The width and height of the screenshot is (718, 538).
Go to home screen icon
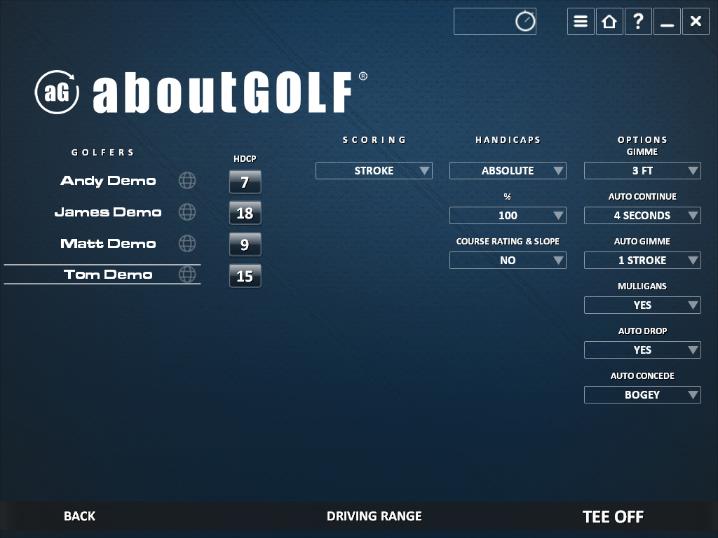pos(609,22)
